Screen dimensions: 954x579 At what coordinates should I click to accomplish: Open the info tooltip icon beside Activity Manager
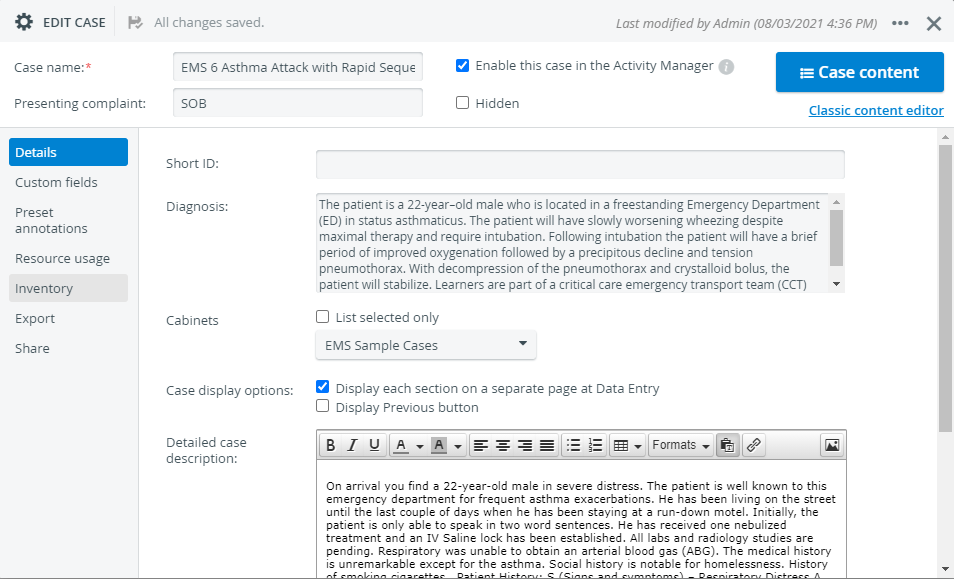pyautogui.click(x=726, y=67)
